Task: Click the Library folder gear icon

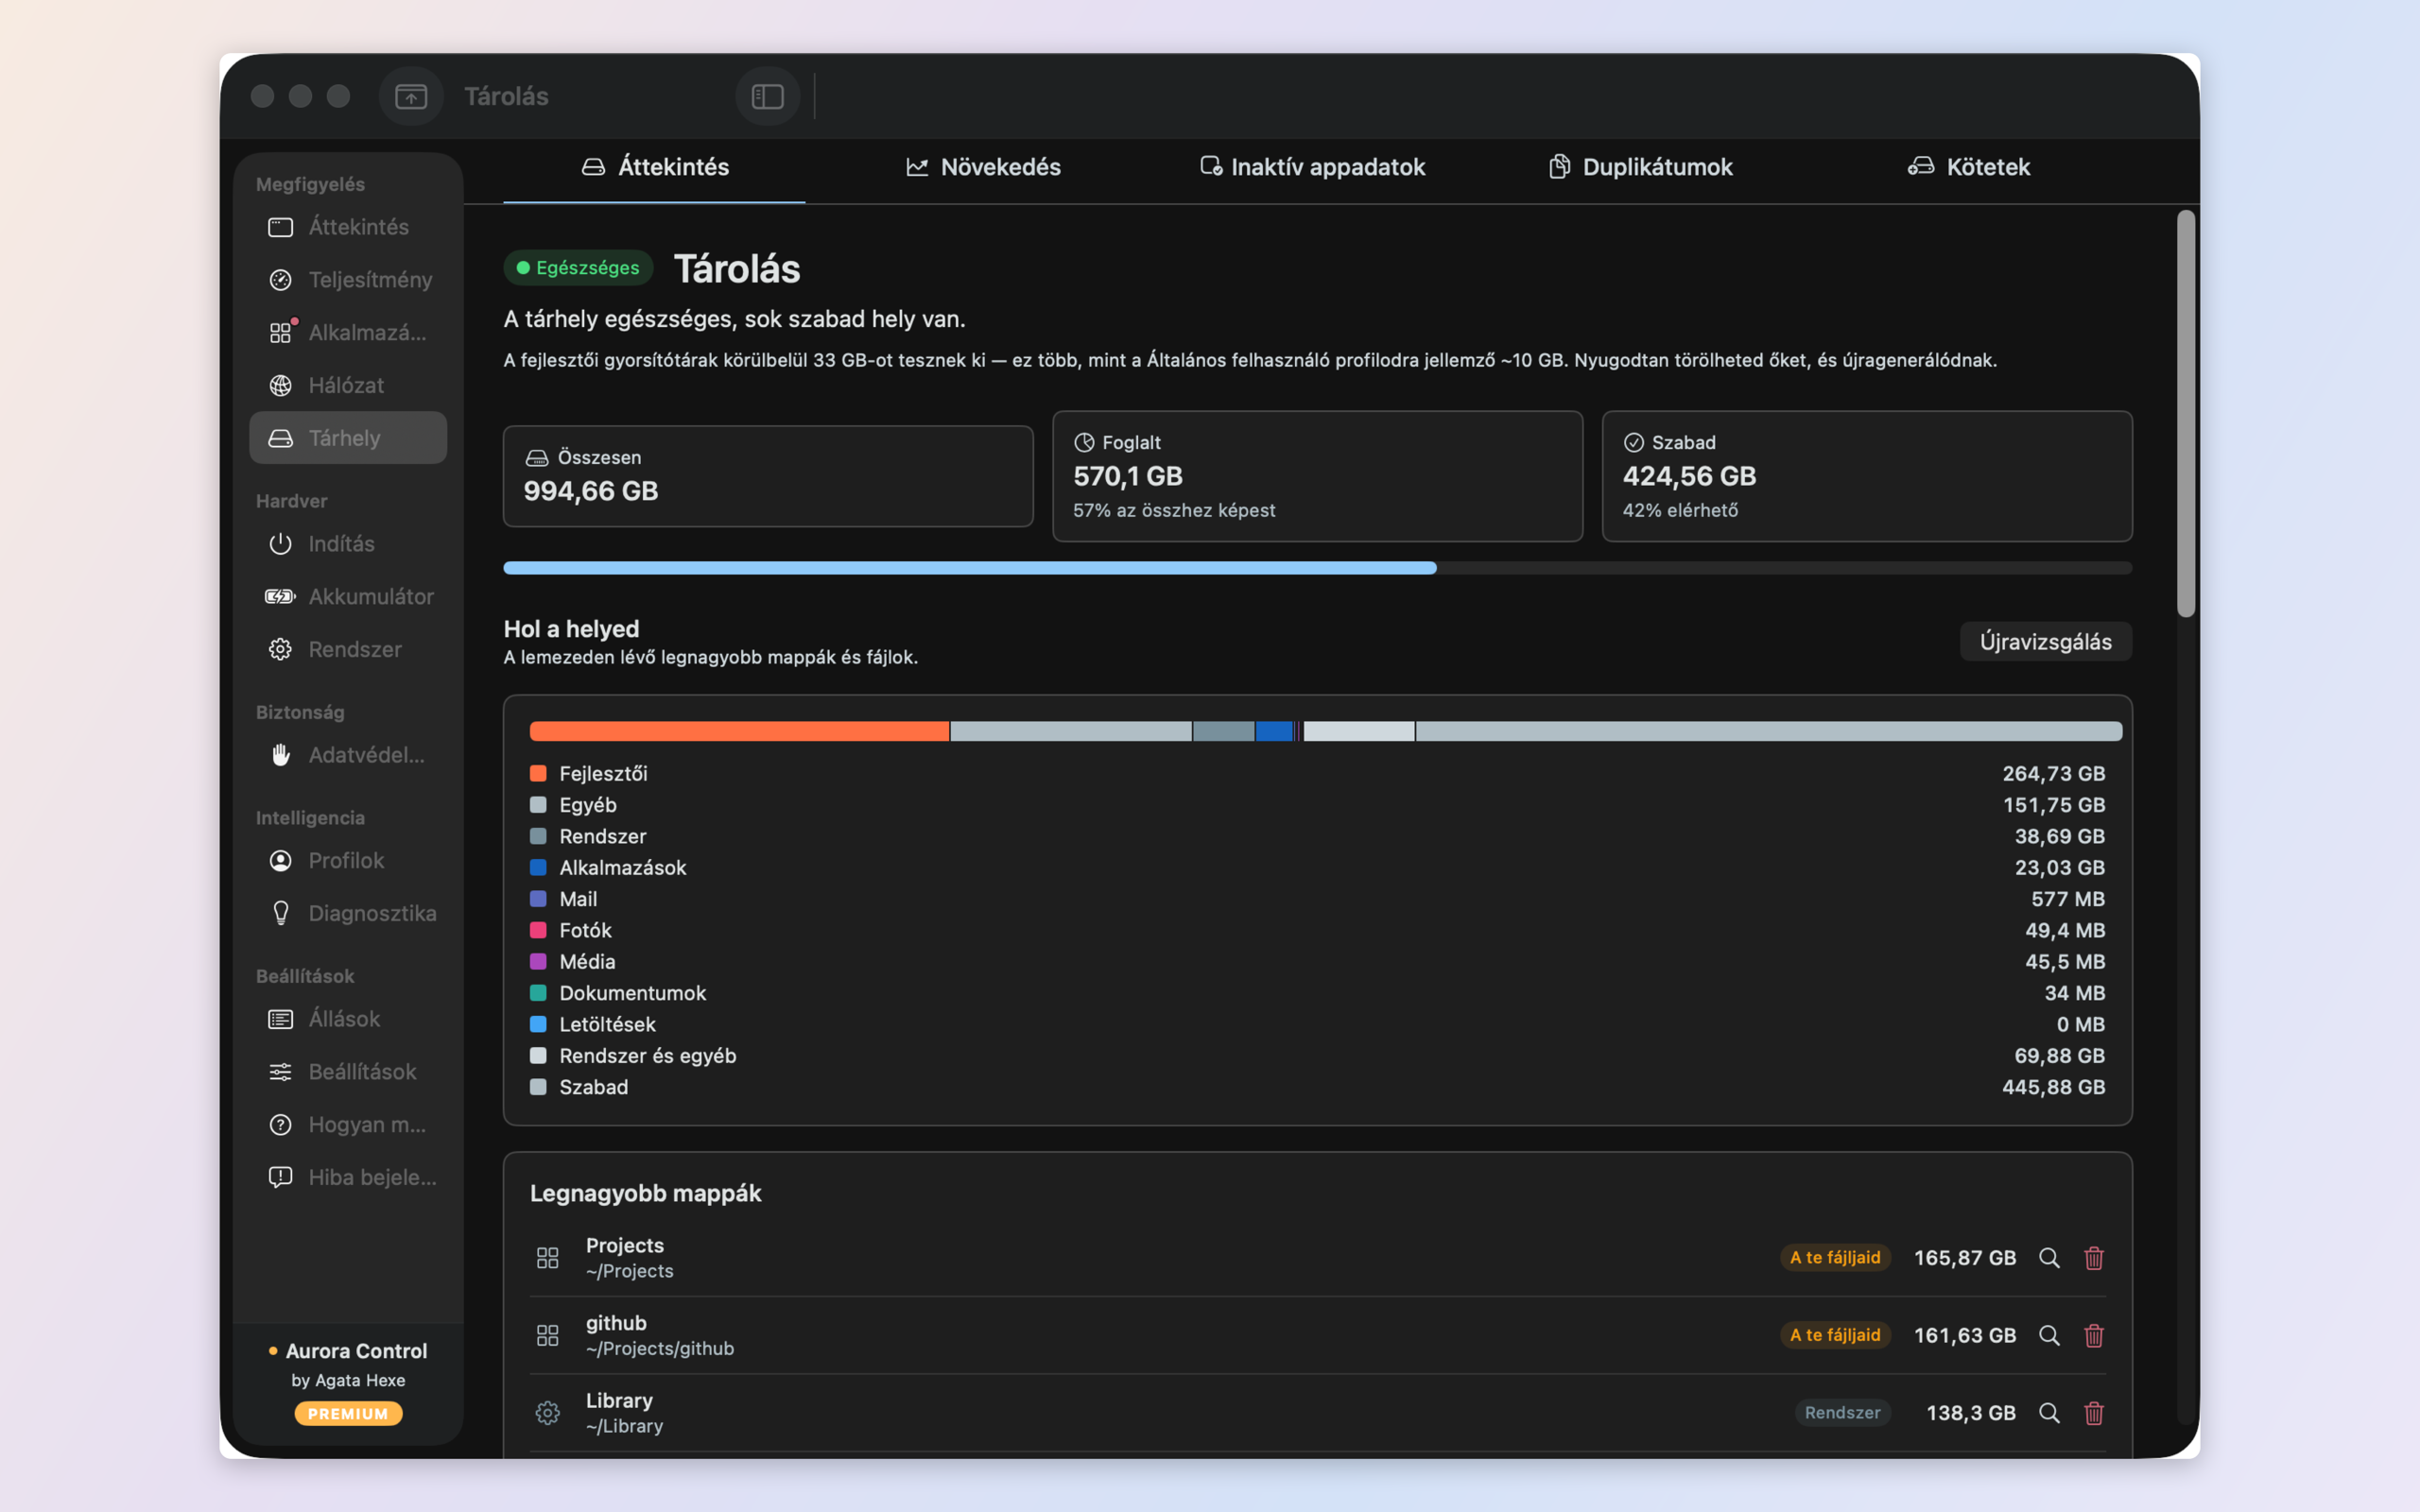Action: (x=547, y=1413)
